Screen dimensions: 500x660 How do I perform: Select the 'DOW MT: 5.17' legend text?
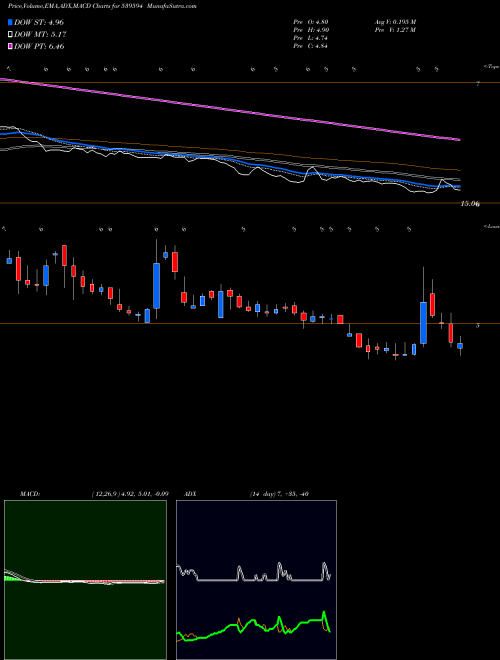pyautogui.click(x=40, y=35)
